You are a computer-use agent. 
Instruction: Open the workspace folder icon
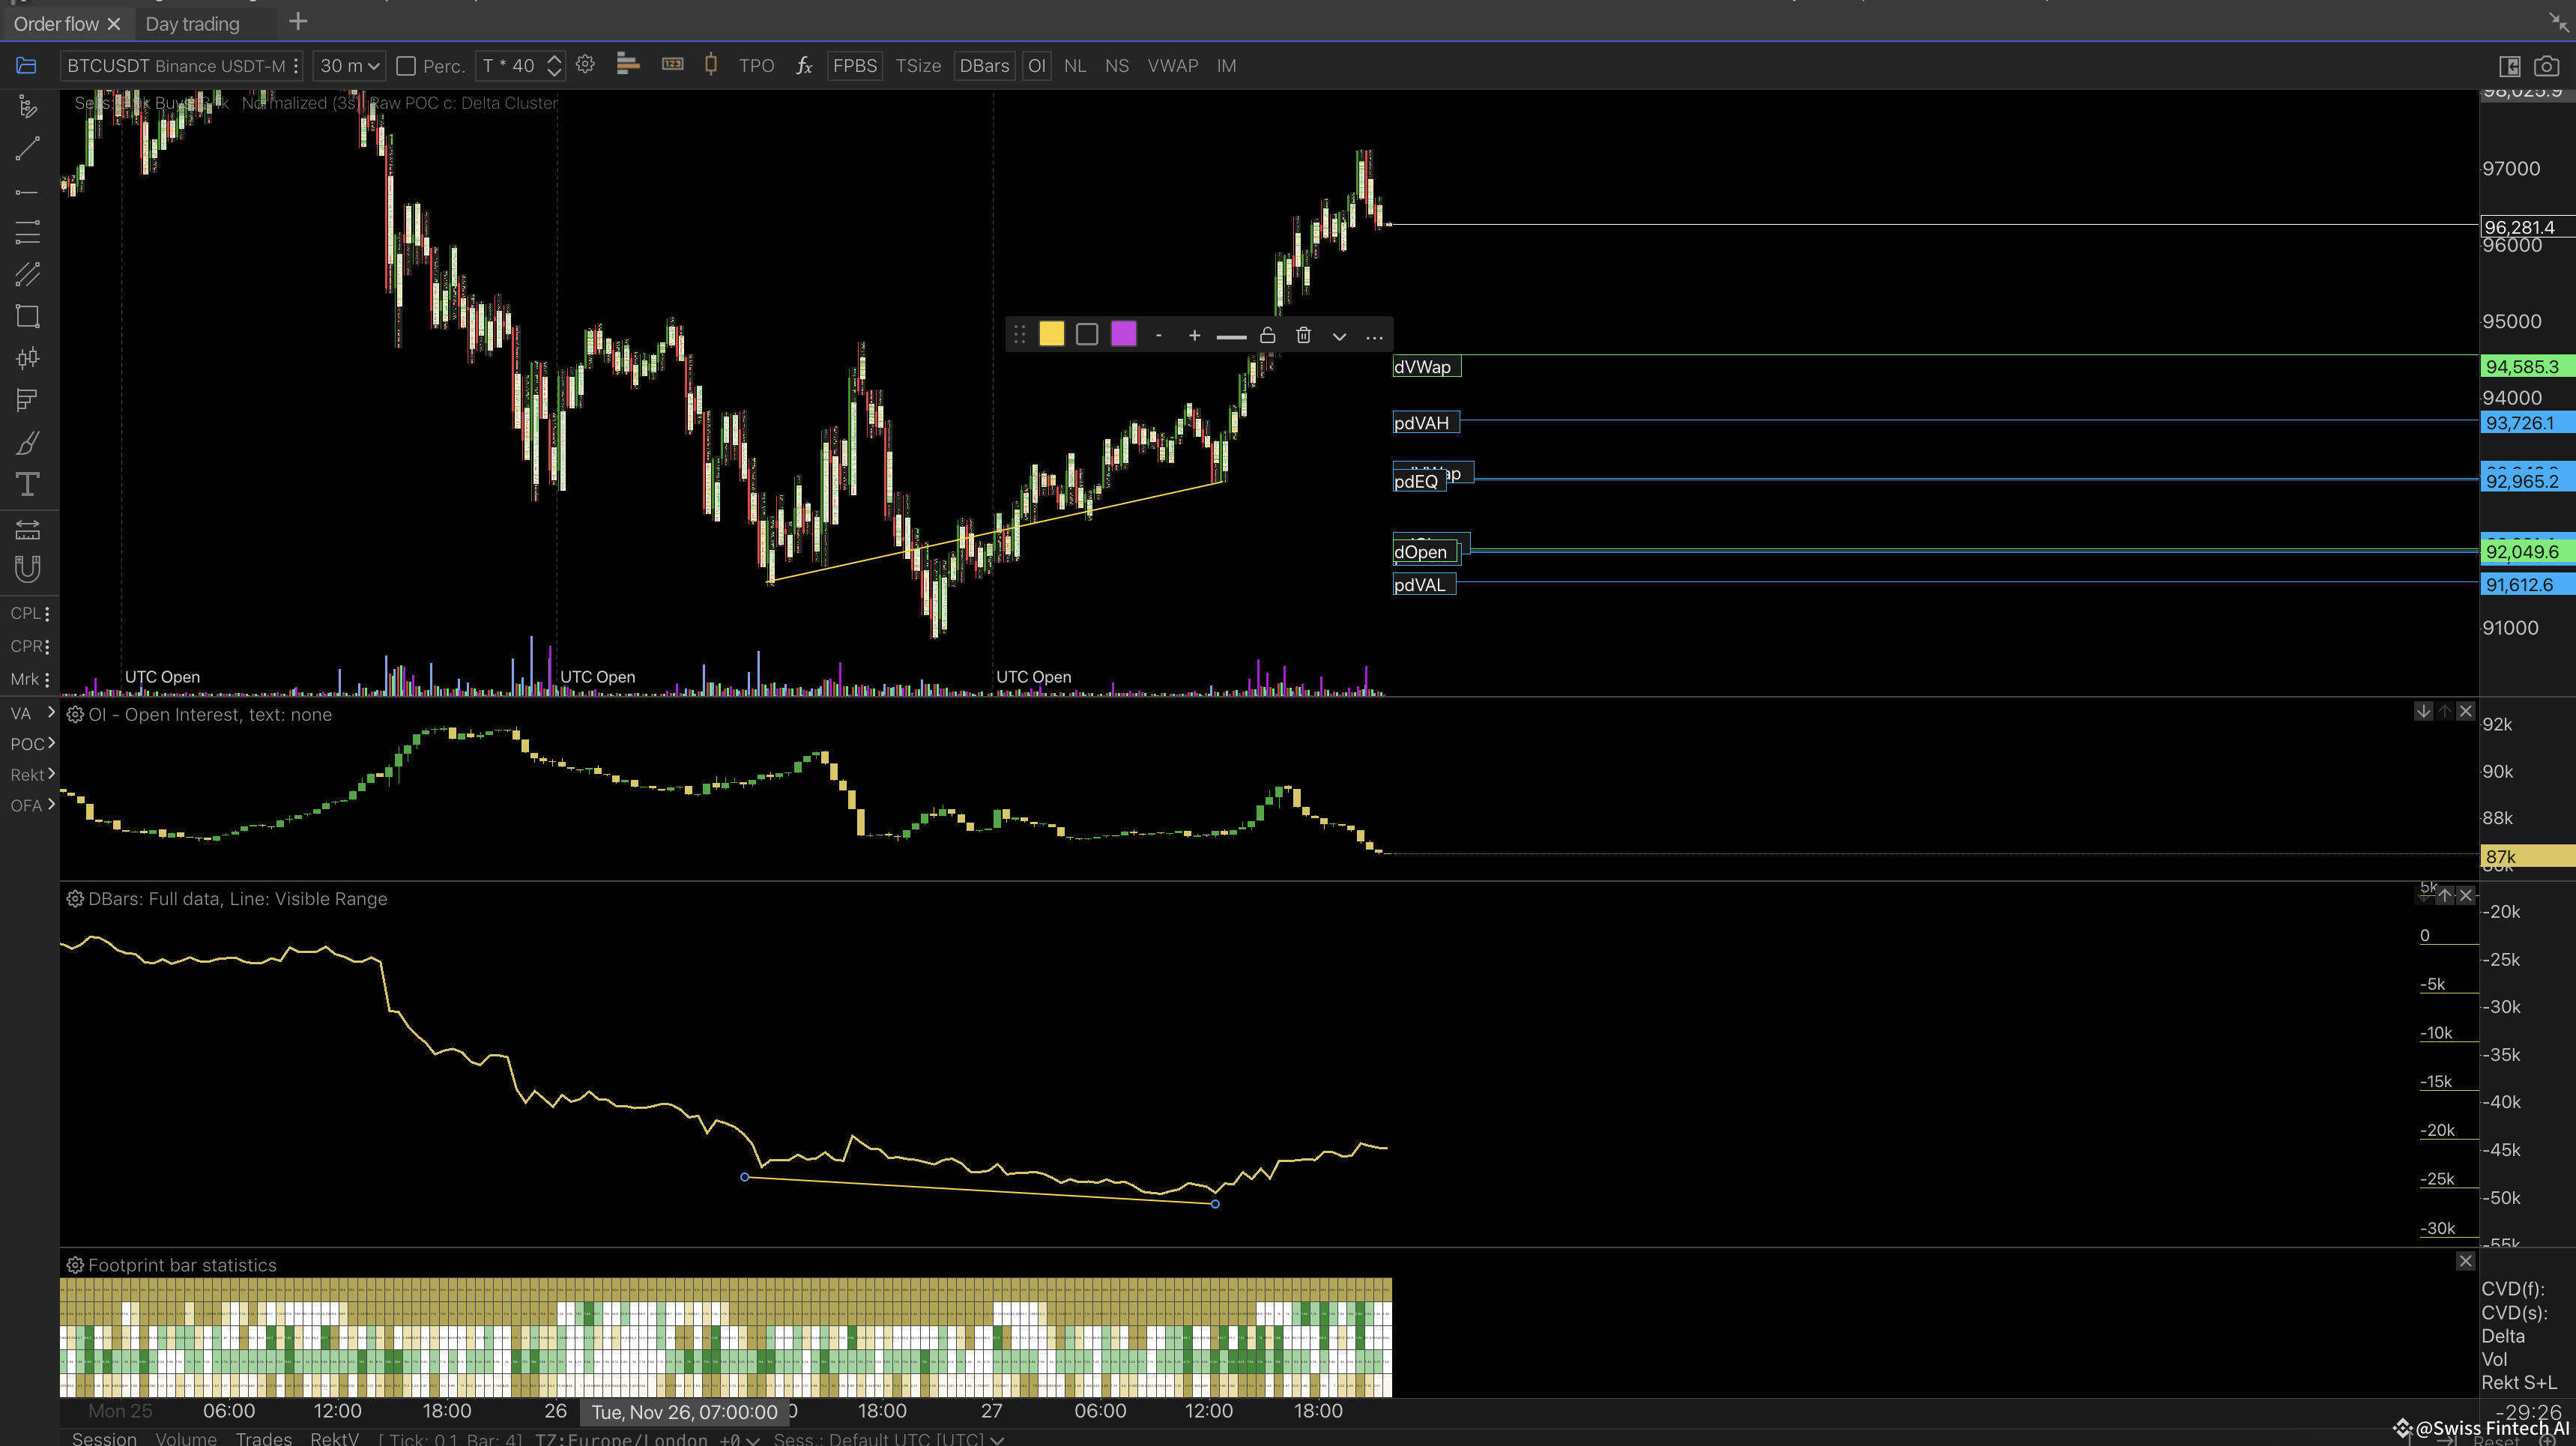[x=26, y=66]
